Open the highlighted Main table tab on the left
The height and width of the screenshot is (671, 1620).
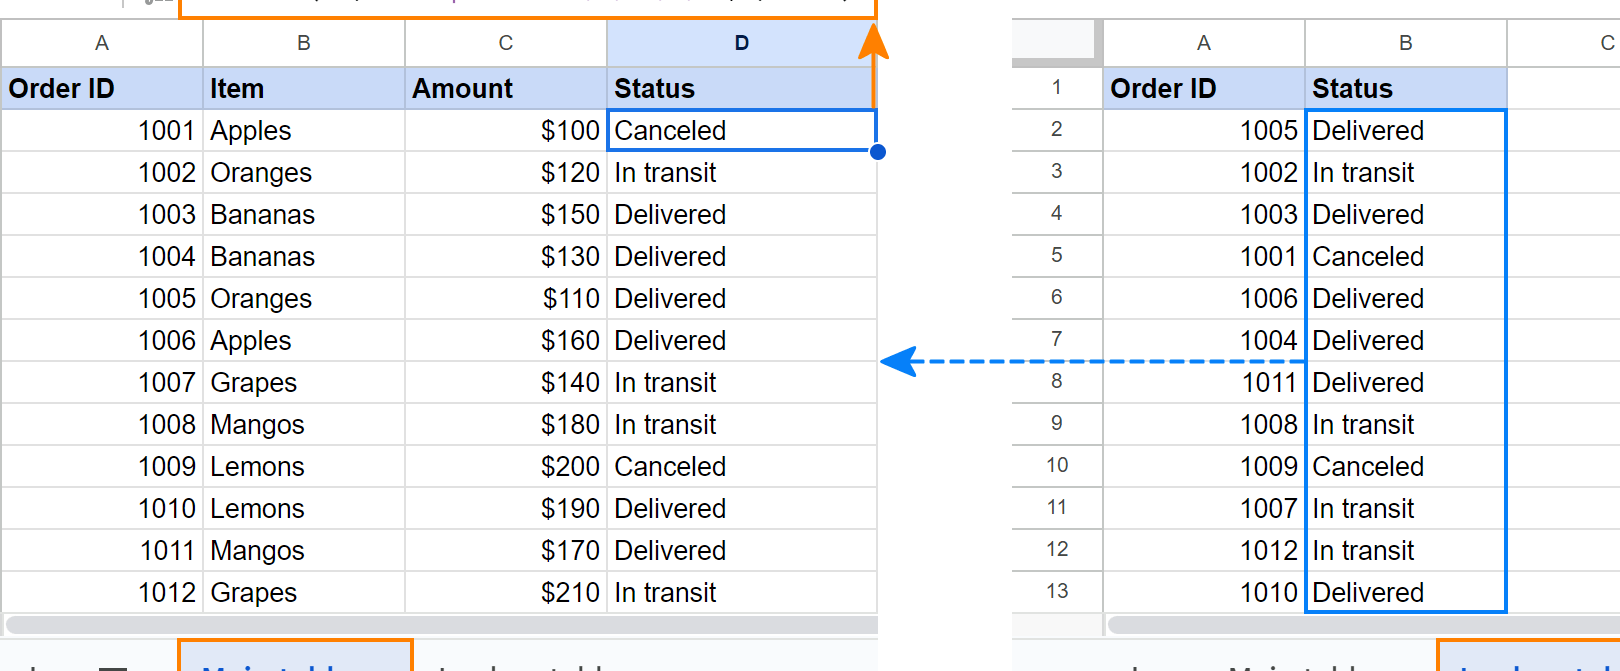click(x=295, y=658)
